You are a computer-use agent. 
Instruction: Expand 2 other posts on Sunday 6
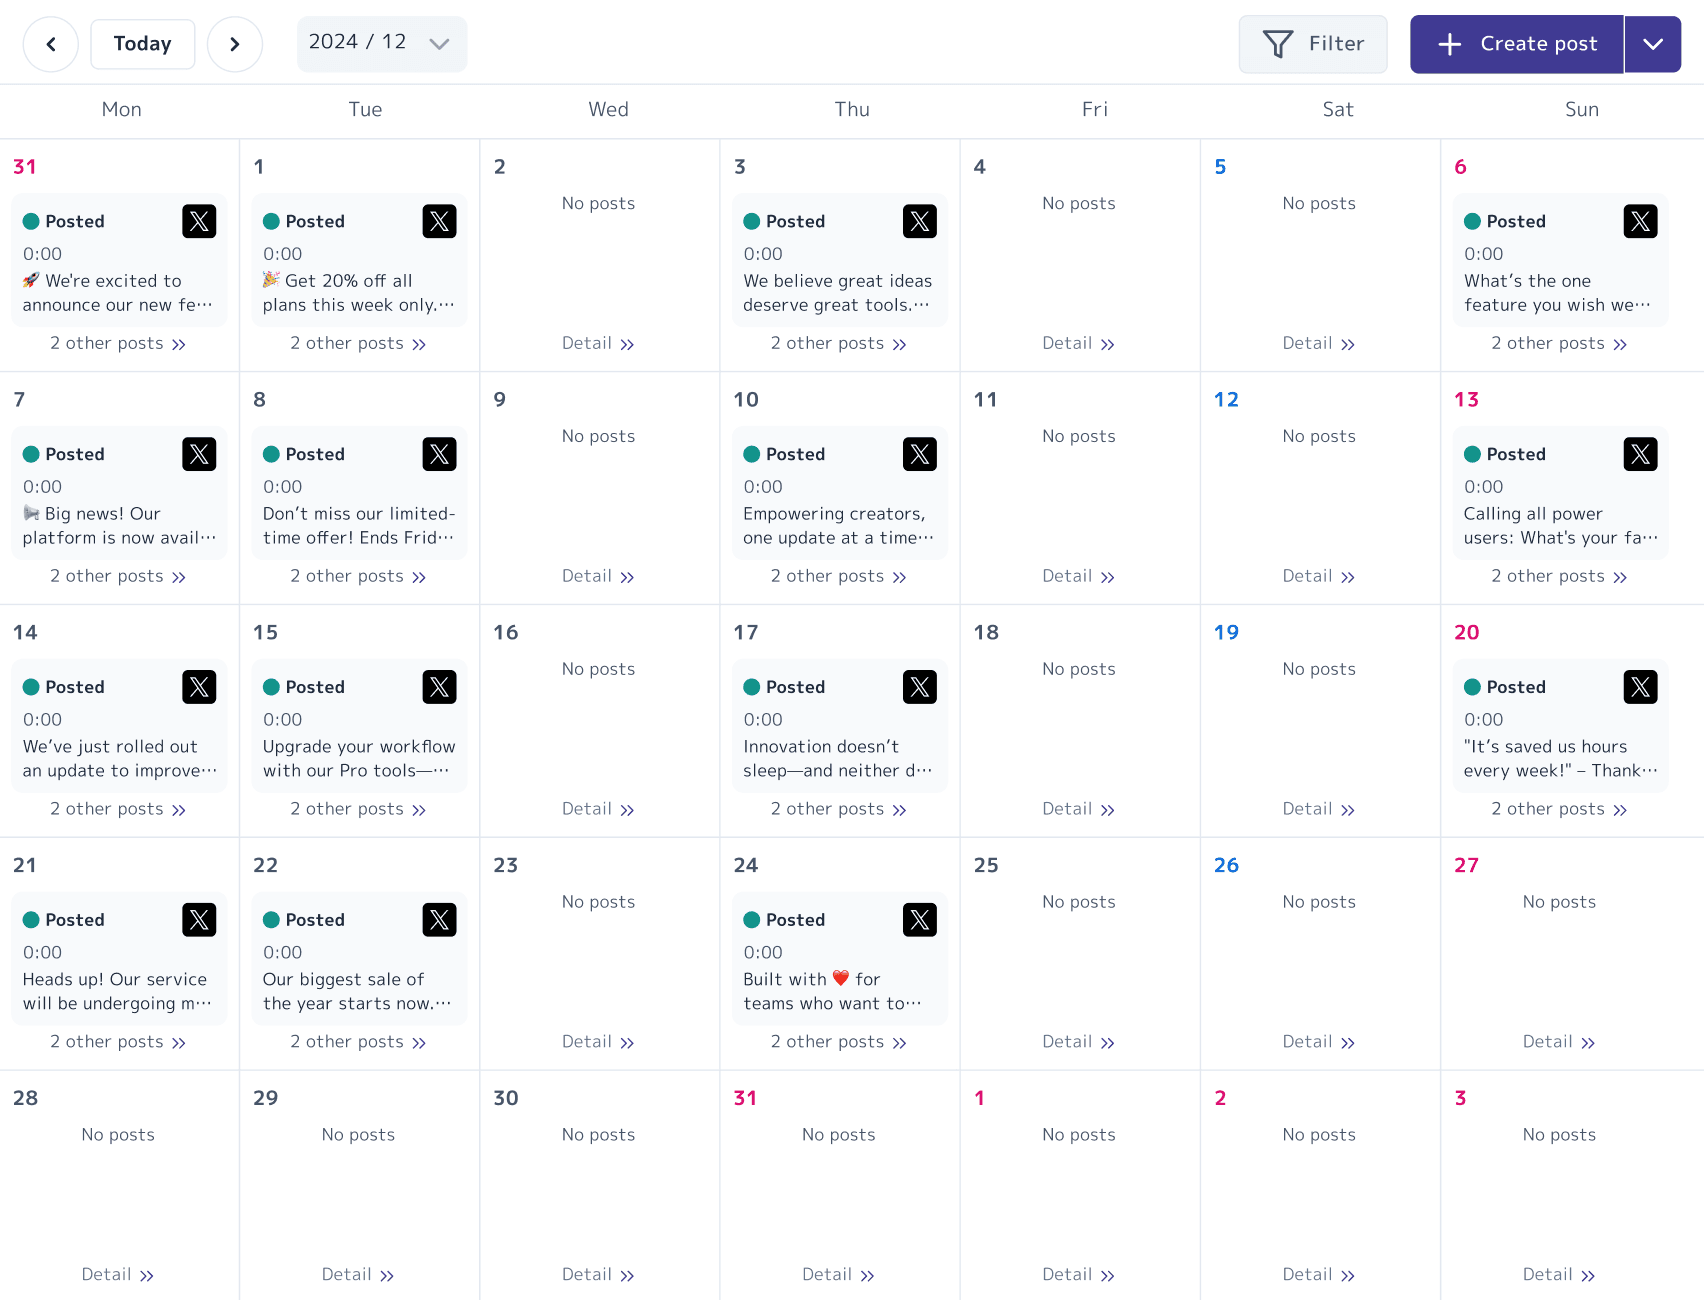point(1559,343)
